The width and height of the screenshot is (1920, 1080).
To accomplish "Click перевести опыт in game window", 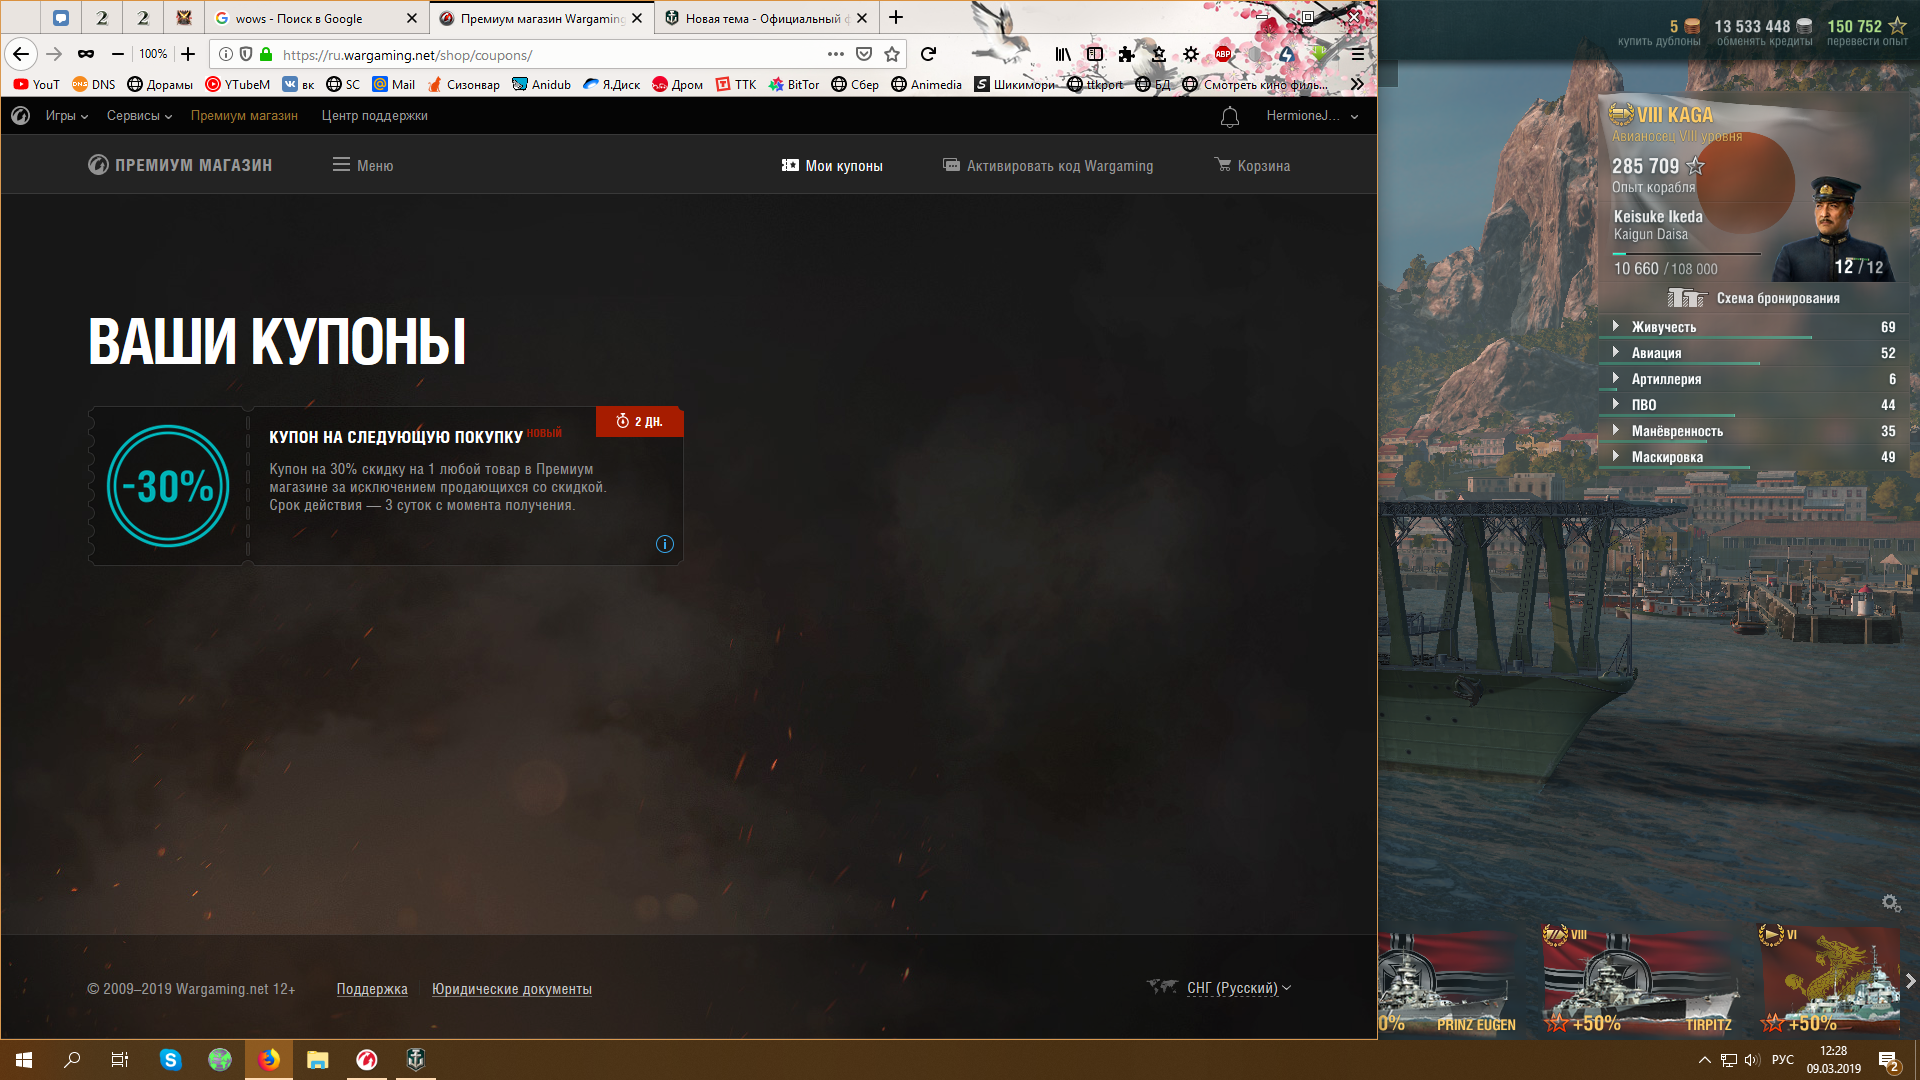I will (x=1867, y=42).
